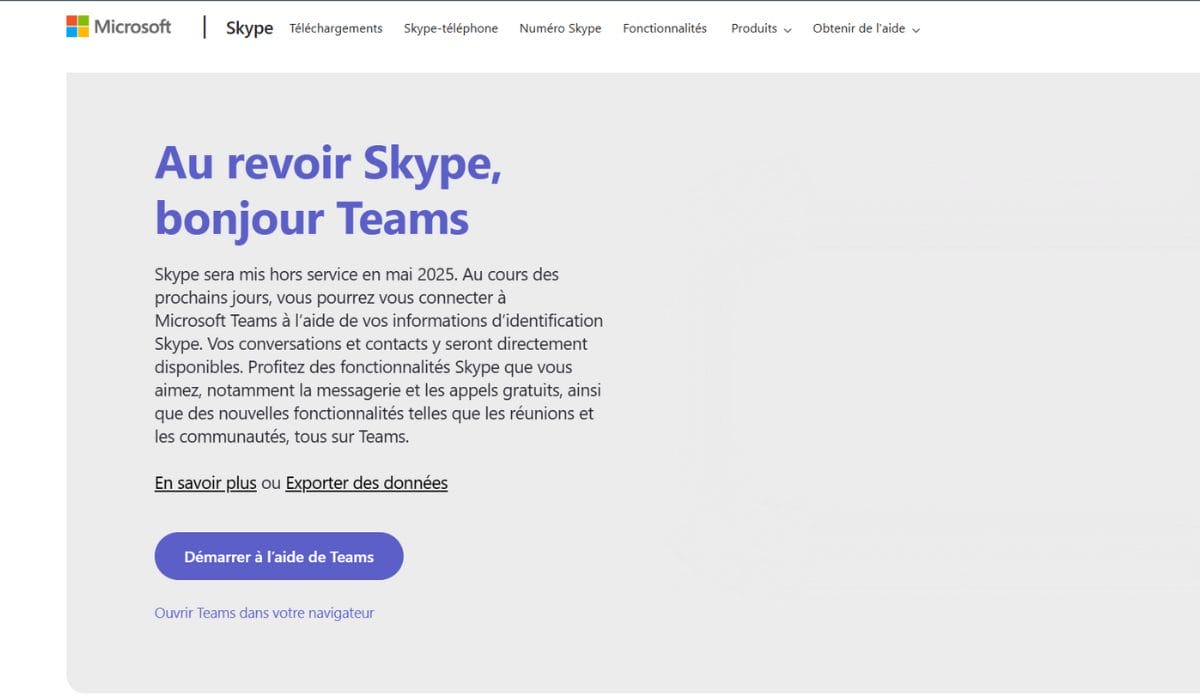Image resolution: width=1200 pixels, height=700 pixels.
Task: Click the Microsoft logo
Action: point(117,27)
